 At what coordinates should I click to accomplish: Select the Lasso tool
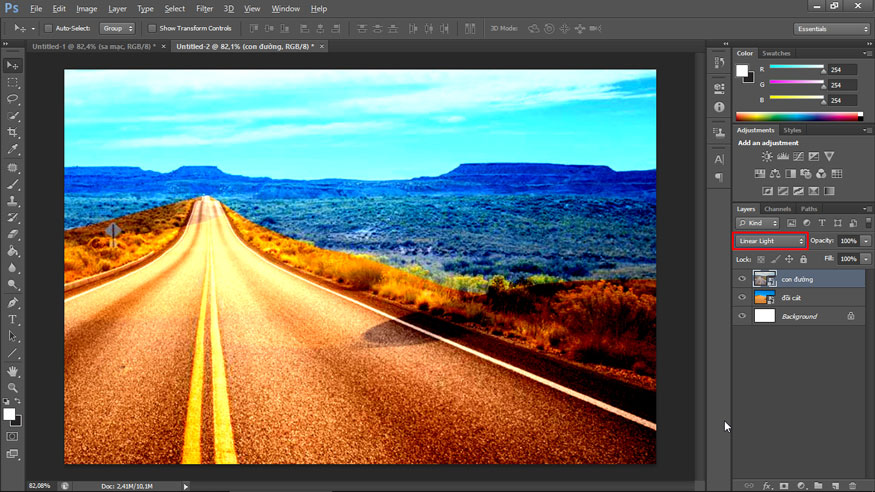pos(13,99)
